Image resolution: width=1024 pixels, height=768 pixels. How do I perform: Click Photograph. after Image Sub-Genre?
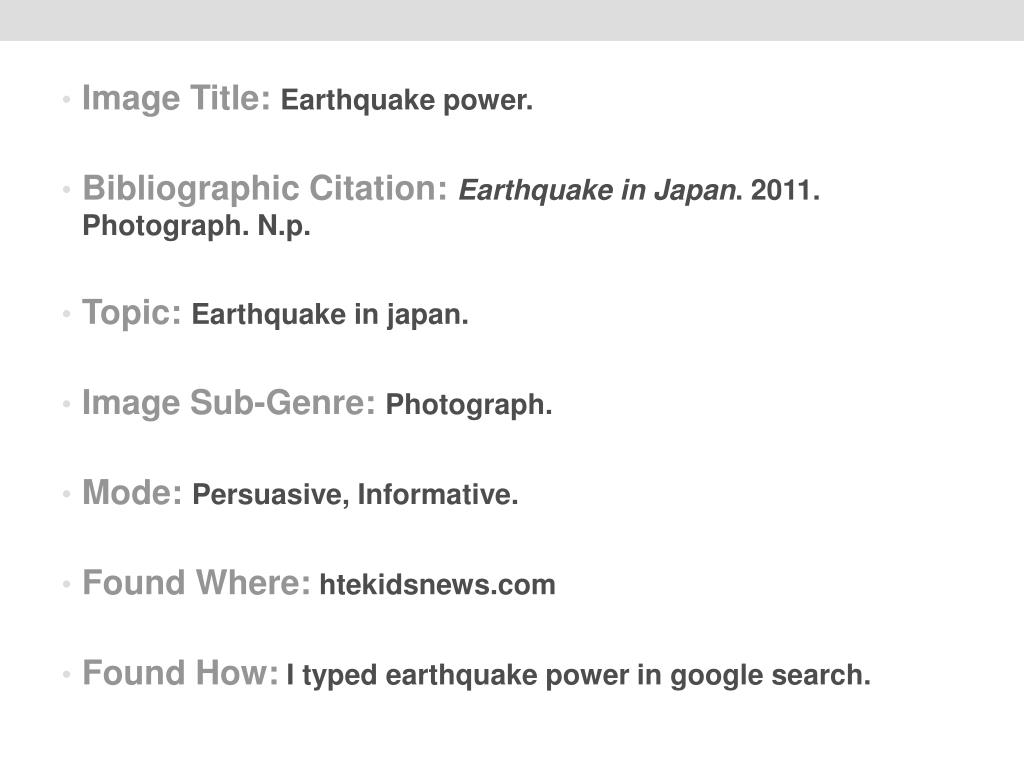(470, 405)
